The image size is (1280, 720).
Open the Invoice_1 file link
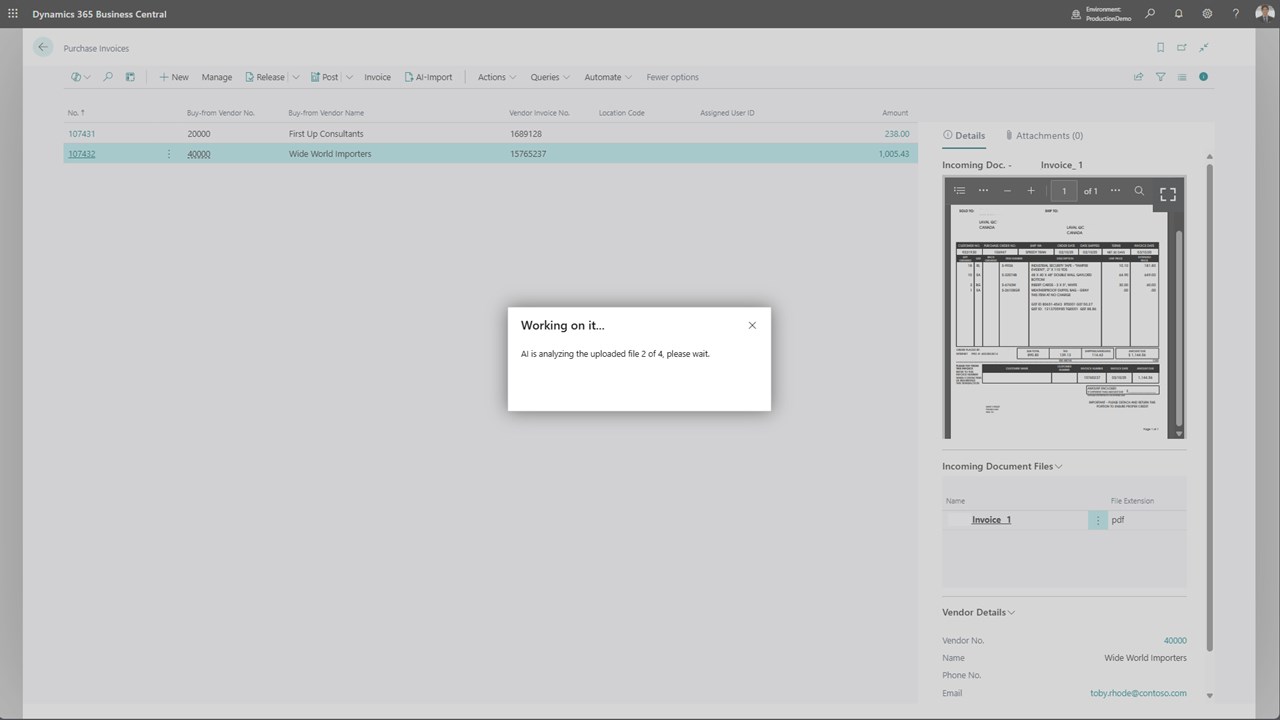[991, 520]
